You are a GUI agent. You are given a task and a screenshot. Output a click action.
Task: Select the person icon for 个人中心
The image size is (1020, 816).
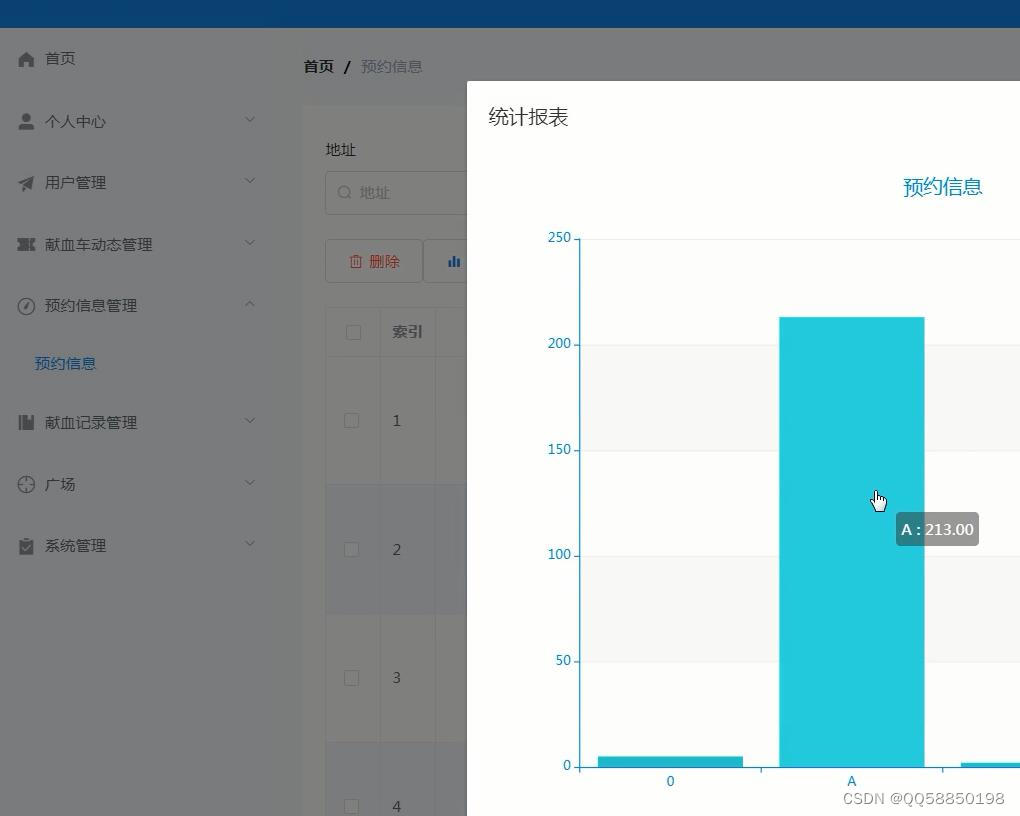(26, 120)
